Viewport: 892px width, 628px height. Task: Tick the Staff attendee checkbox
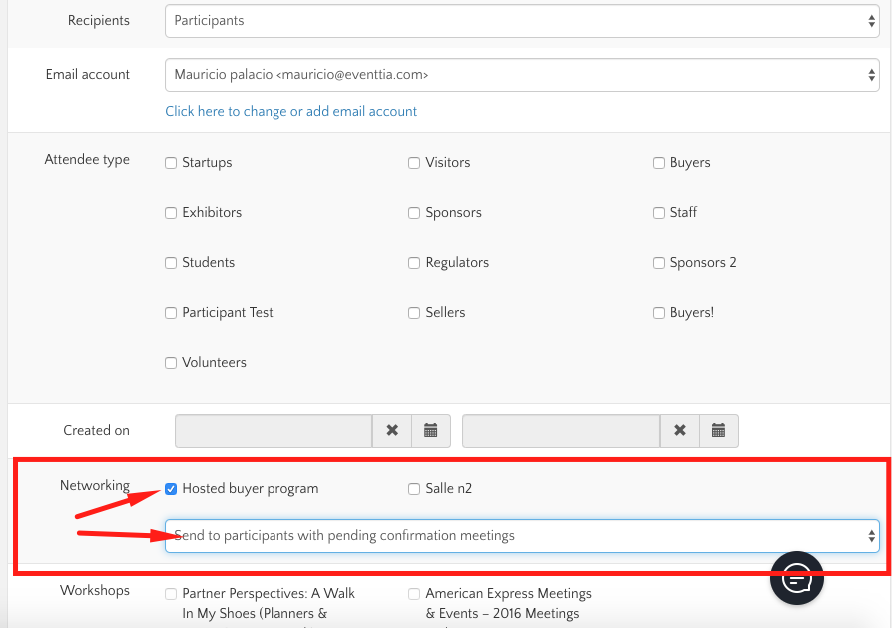pyautogui.click(x=659, y=213)
